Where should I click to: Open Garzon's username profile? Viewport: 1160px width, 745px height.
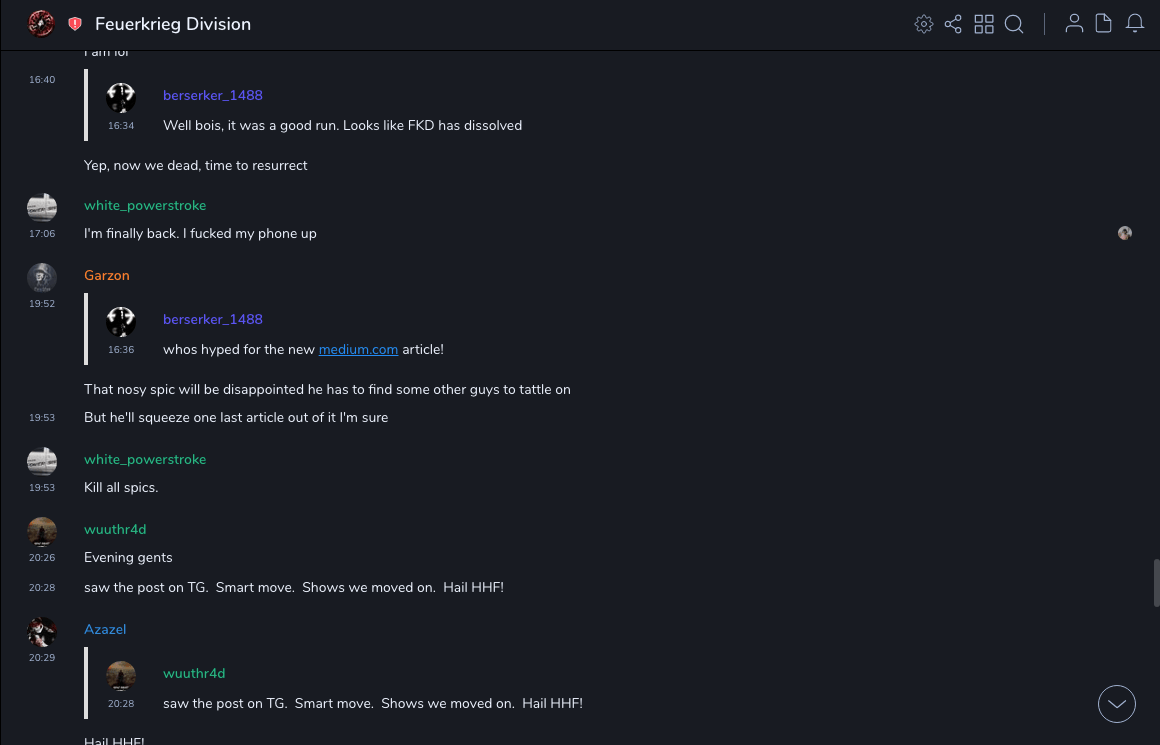tap(107, 275)
